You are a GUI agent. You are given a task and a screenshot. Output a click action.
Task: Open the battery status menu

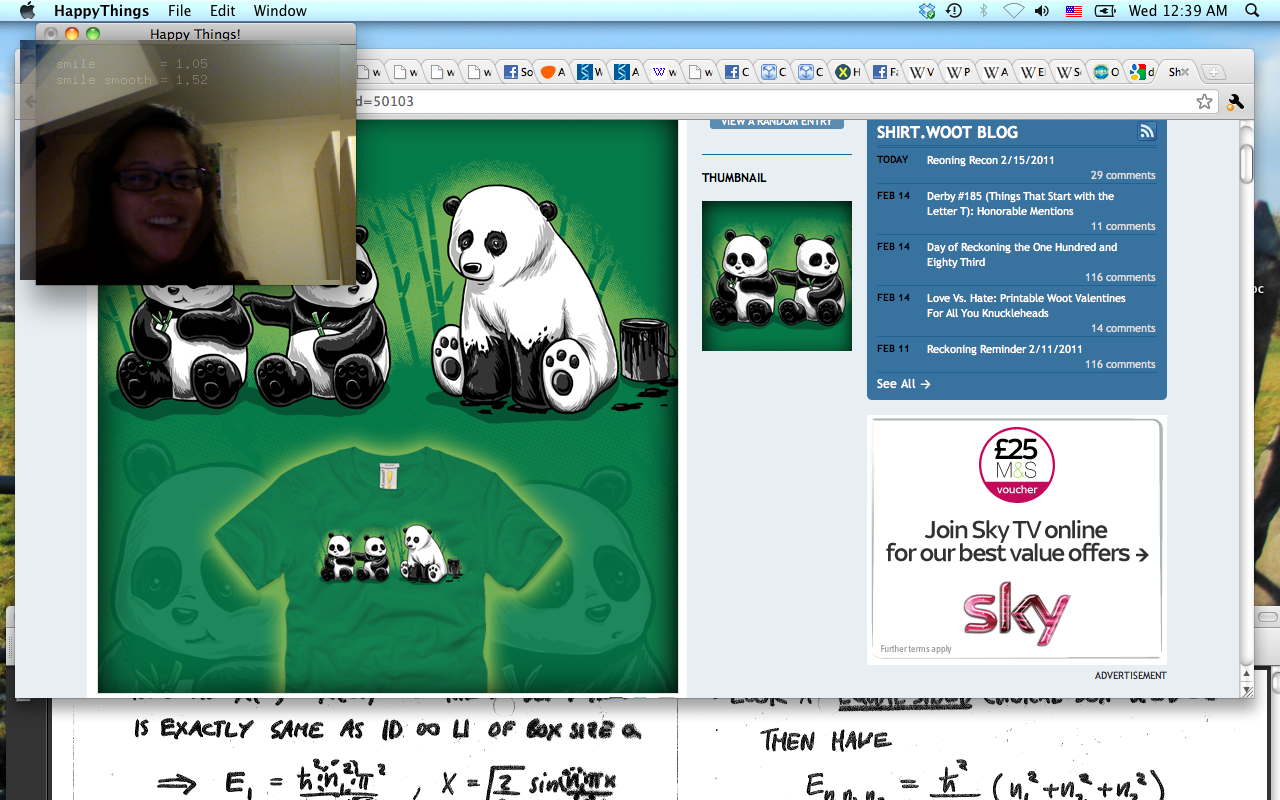pos(1104,11)
